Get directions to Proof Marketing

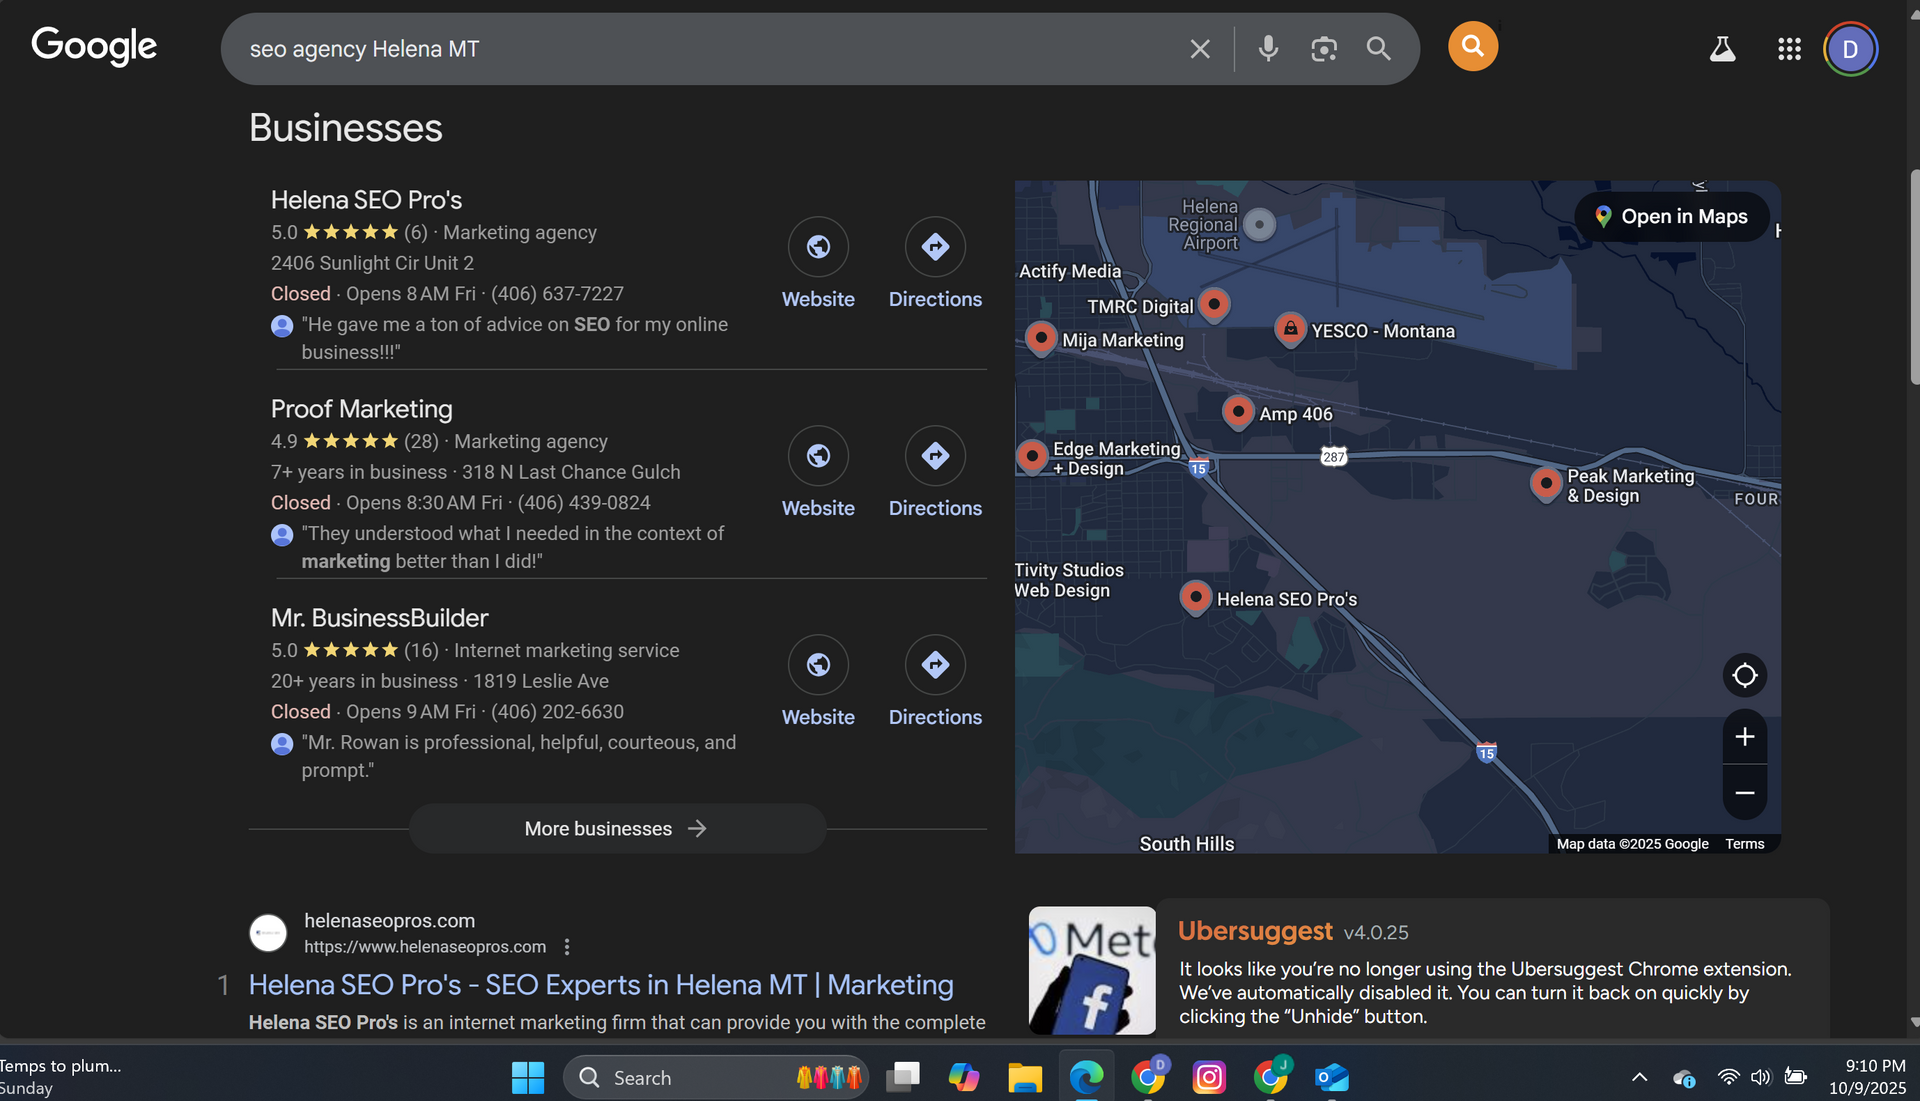(x=935, y=456)
